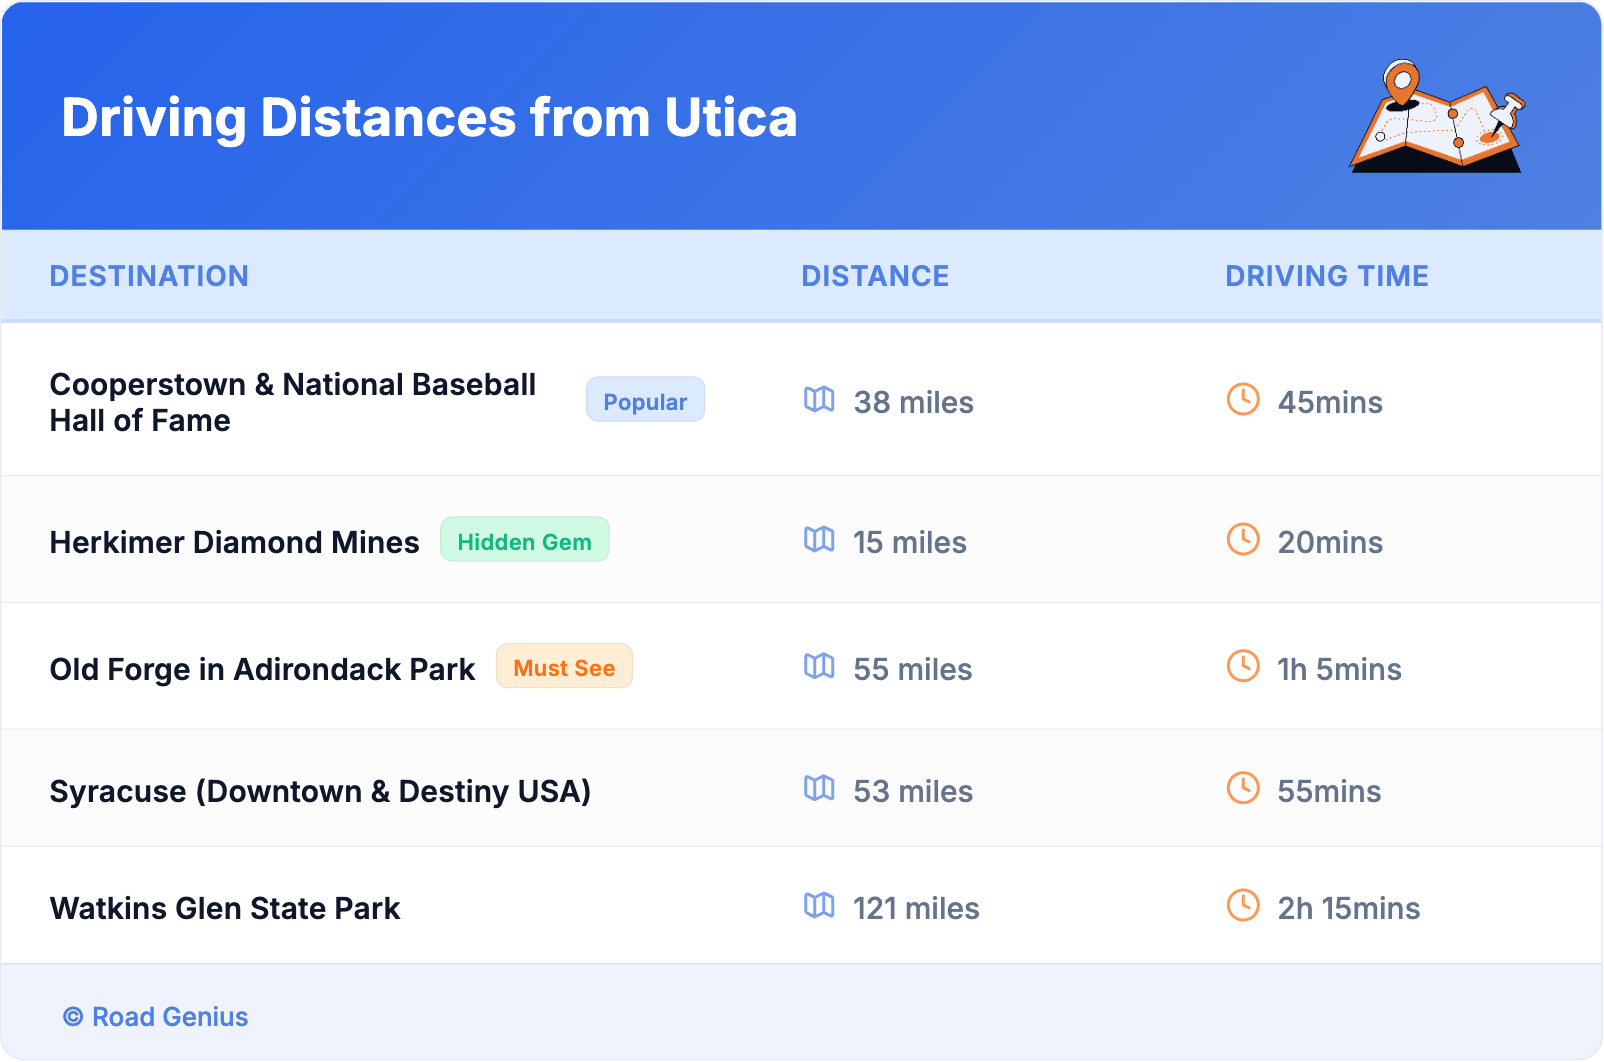
Task: Click the Destination column header
Action: (x=149, y=276)
